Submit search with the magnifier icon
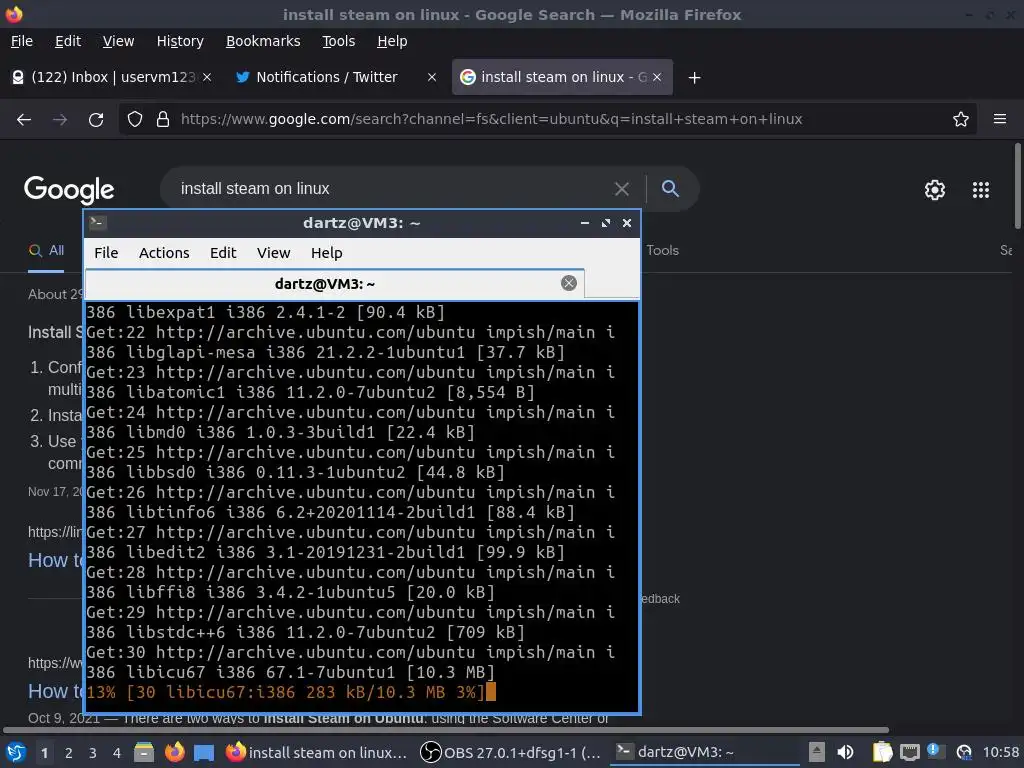The height and width of the screenshot is (768, 1024). click(670, 189)
